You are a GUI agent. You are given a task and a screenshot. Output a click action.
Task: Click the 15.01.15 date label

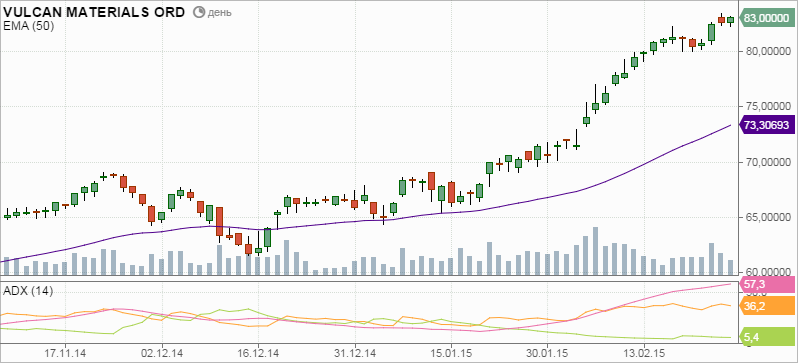point(451,354)
